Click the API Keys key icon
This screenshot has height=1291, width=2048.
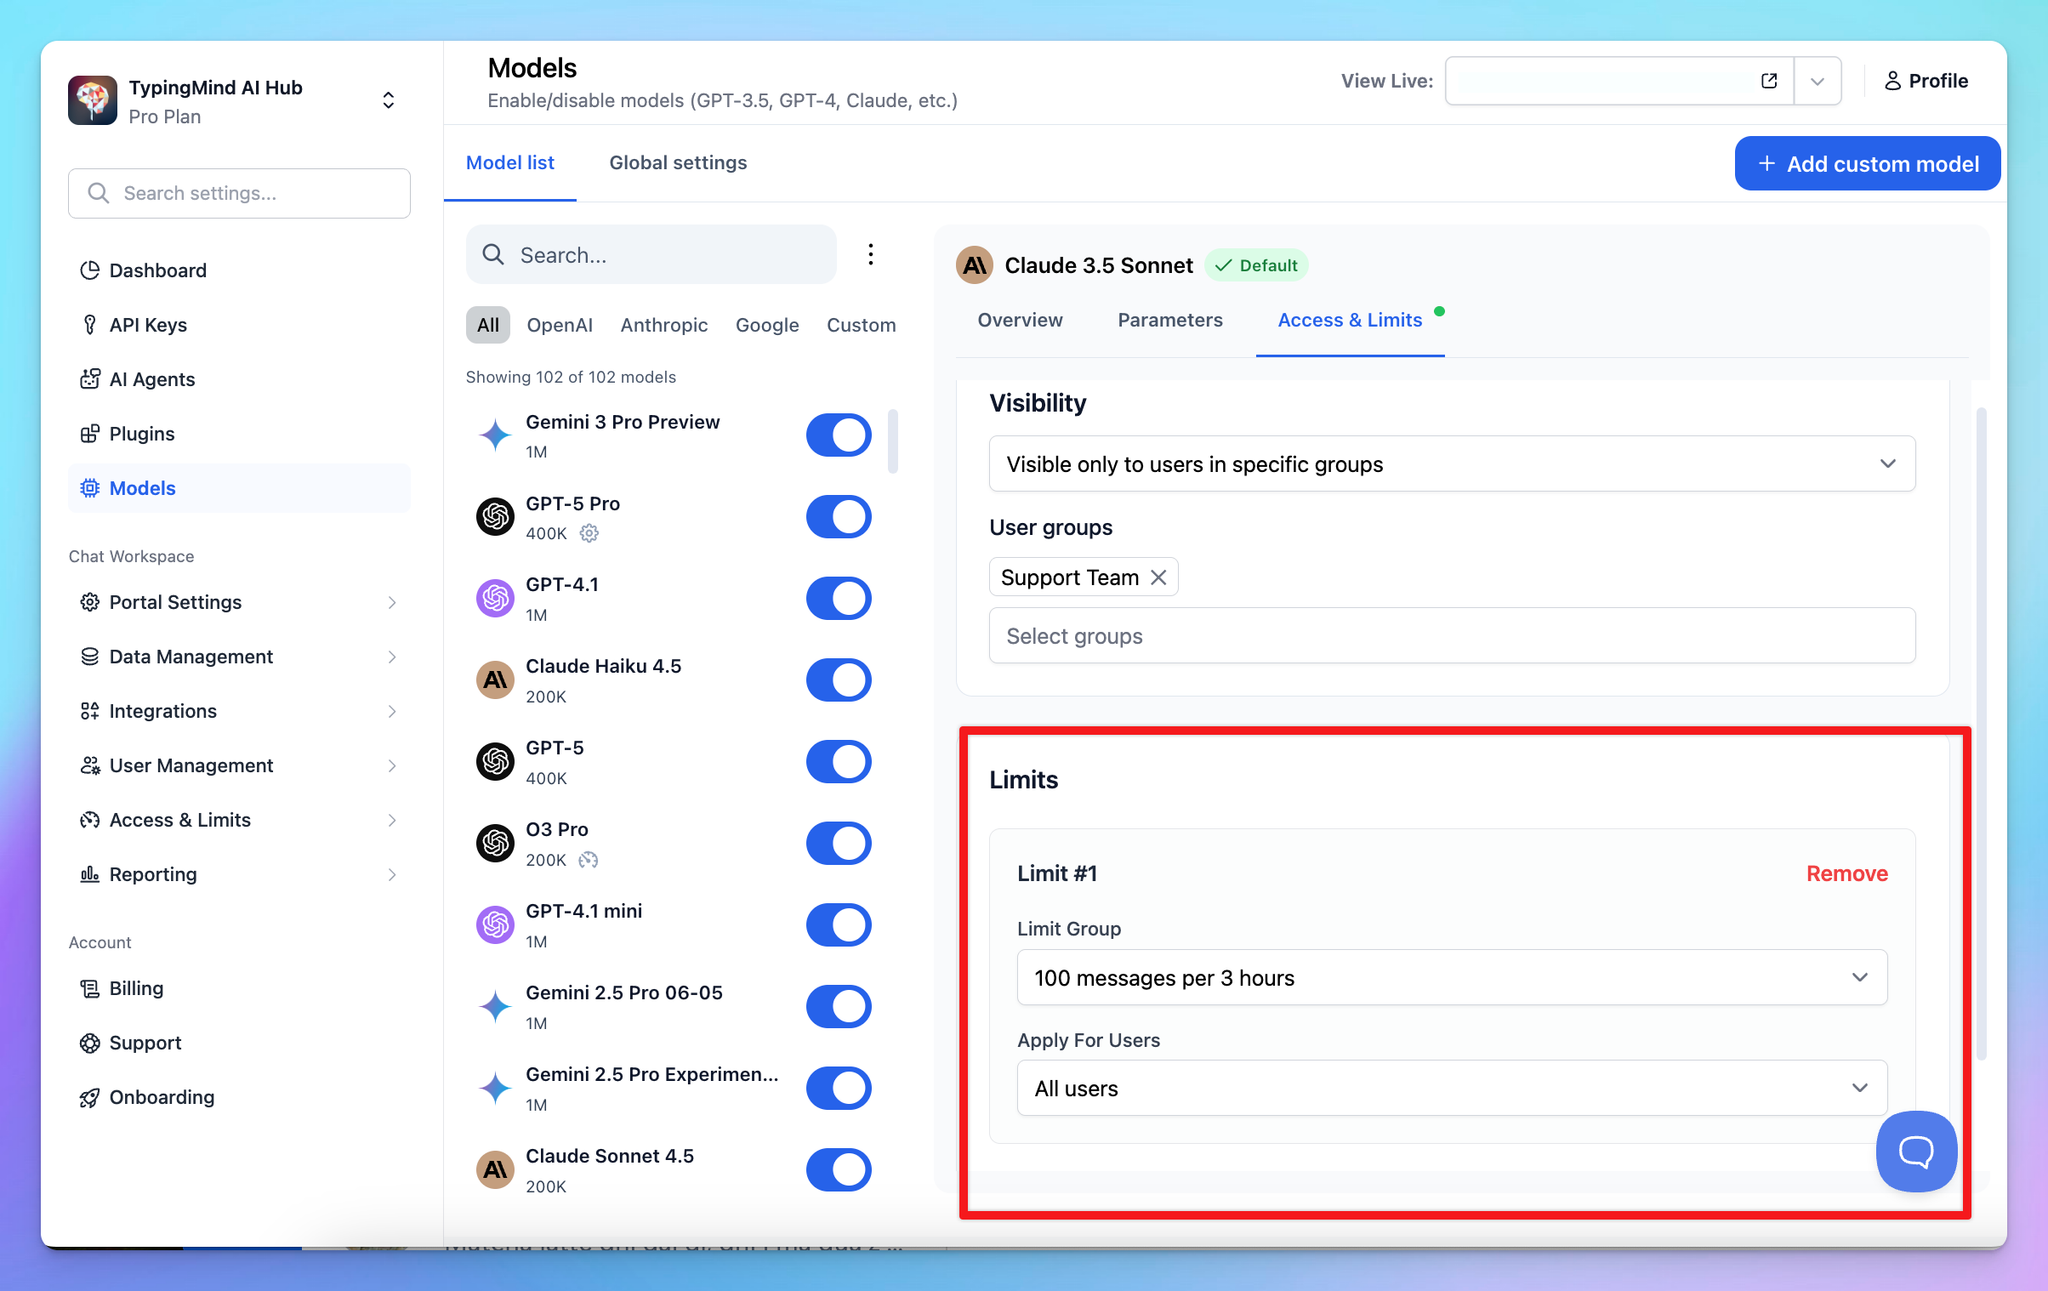[90, 325]
